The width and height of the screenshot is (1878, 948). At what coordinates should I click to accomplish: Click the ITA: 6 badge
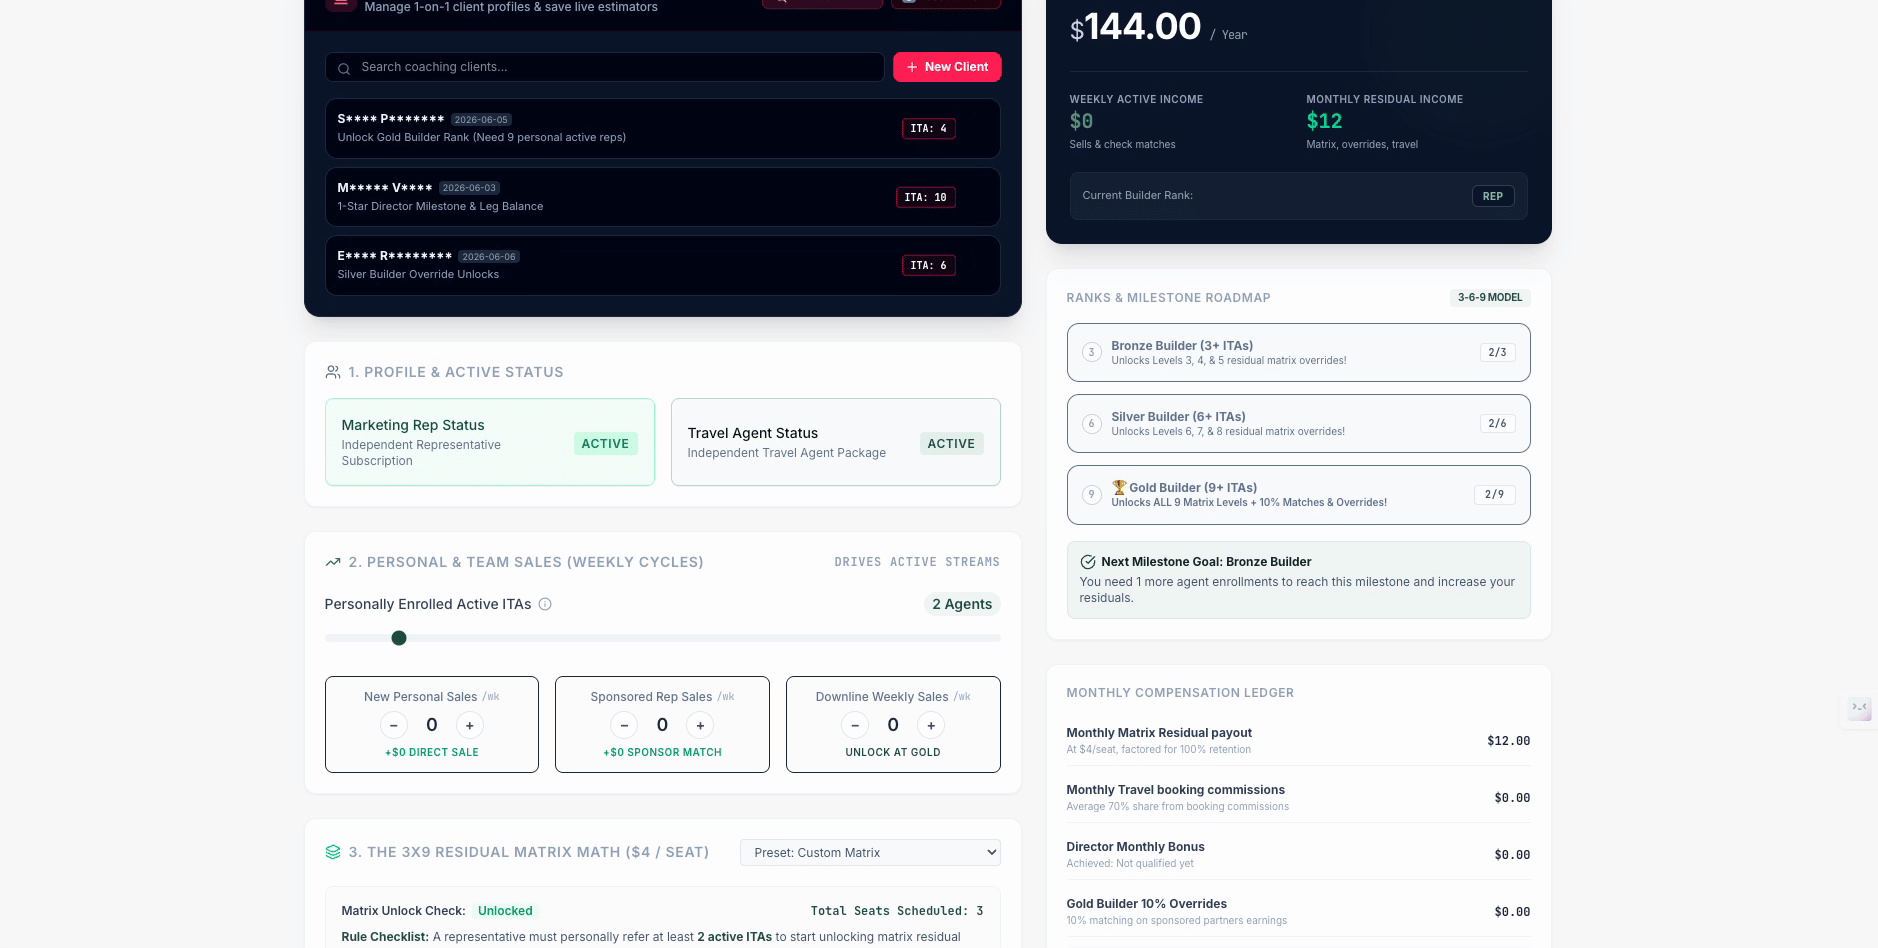point(928,265)
